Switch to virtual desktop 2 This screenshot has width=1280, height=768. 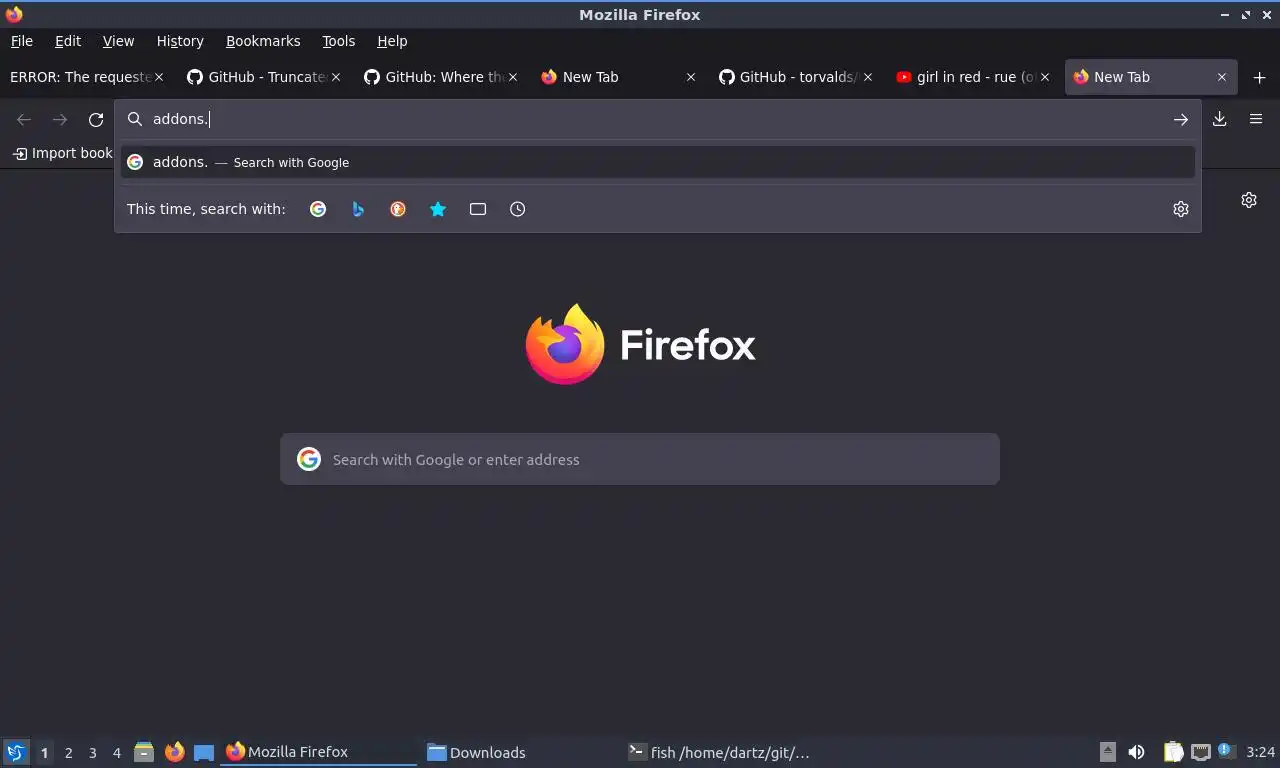(x=69, y=752)
